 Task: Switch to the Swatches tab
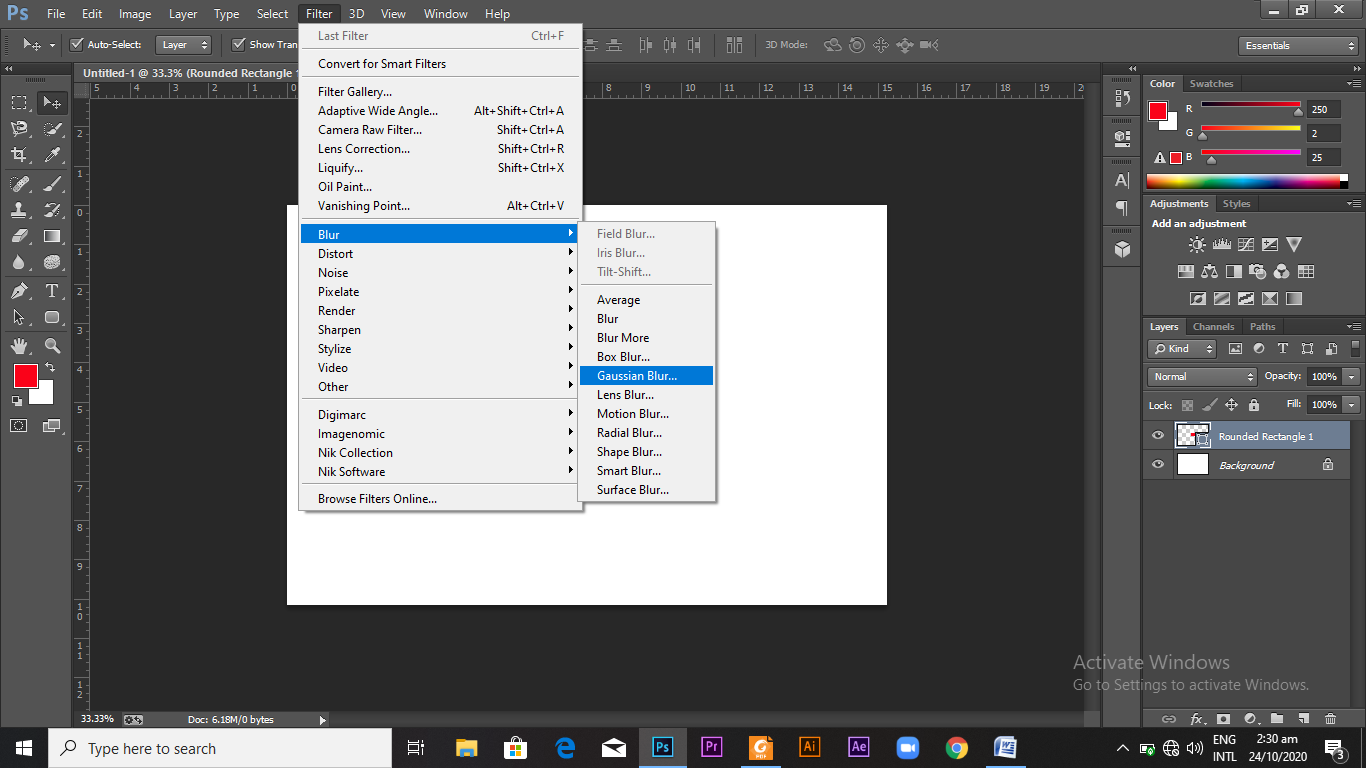(x=1211, y=84)
